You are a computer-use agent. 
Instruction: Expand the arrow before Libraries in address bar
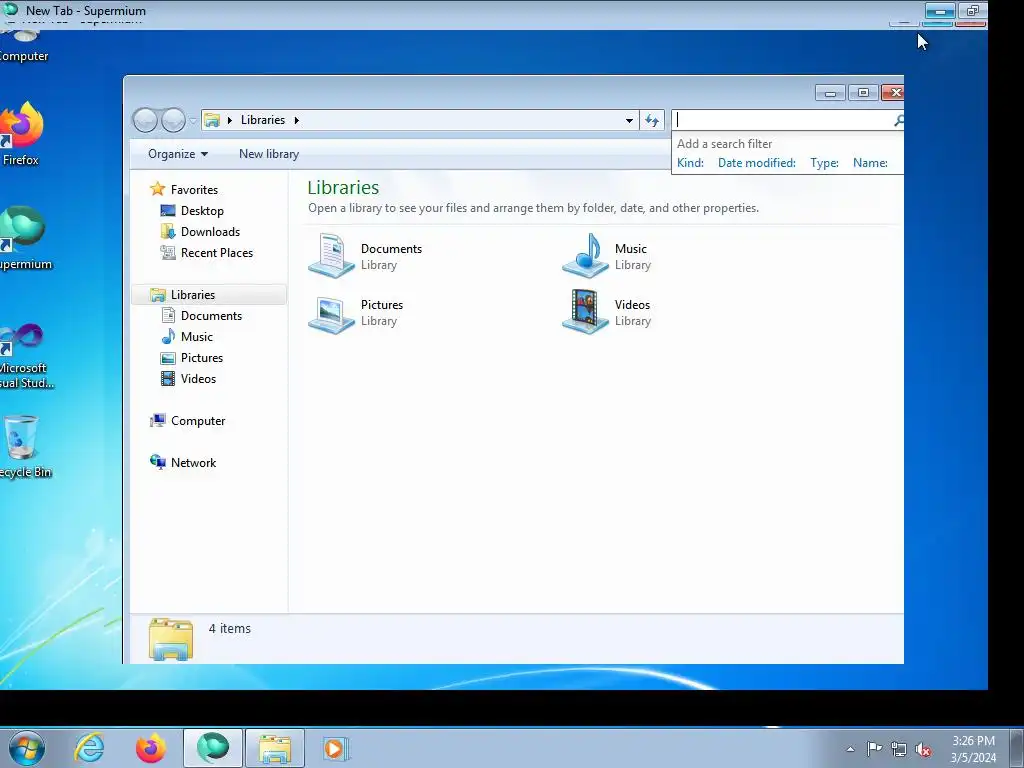pos(230,120)
